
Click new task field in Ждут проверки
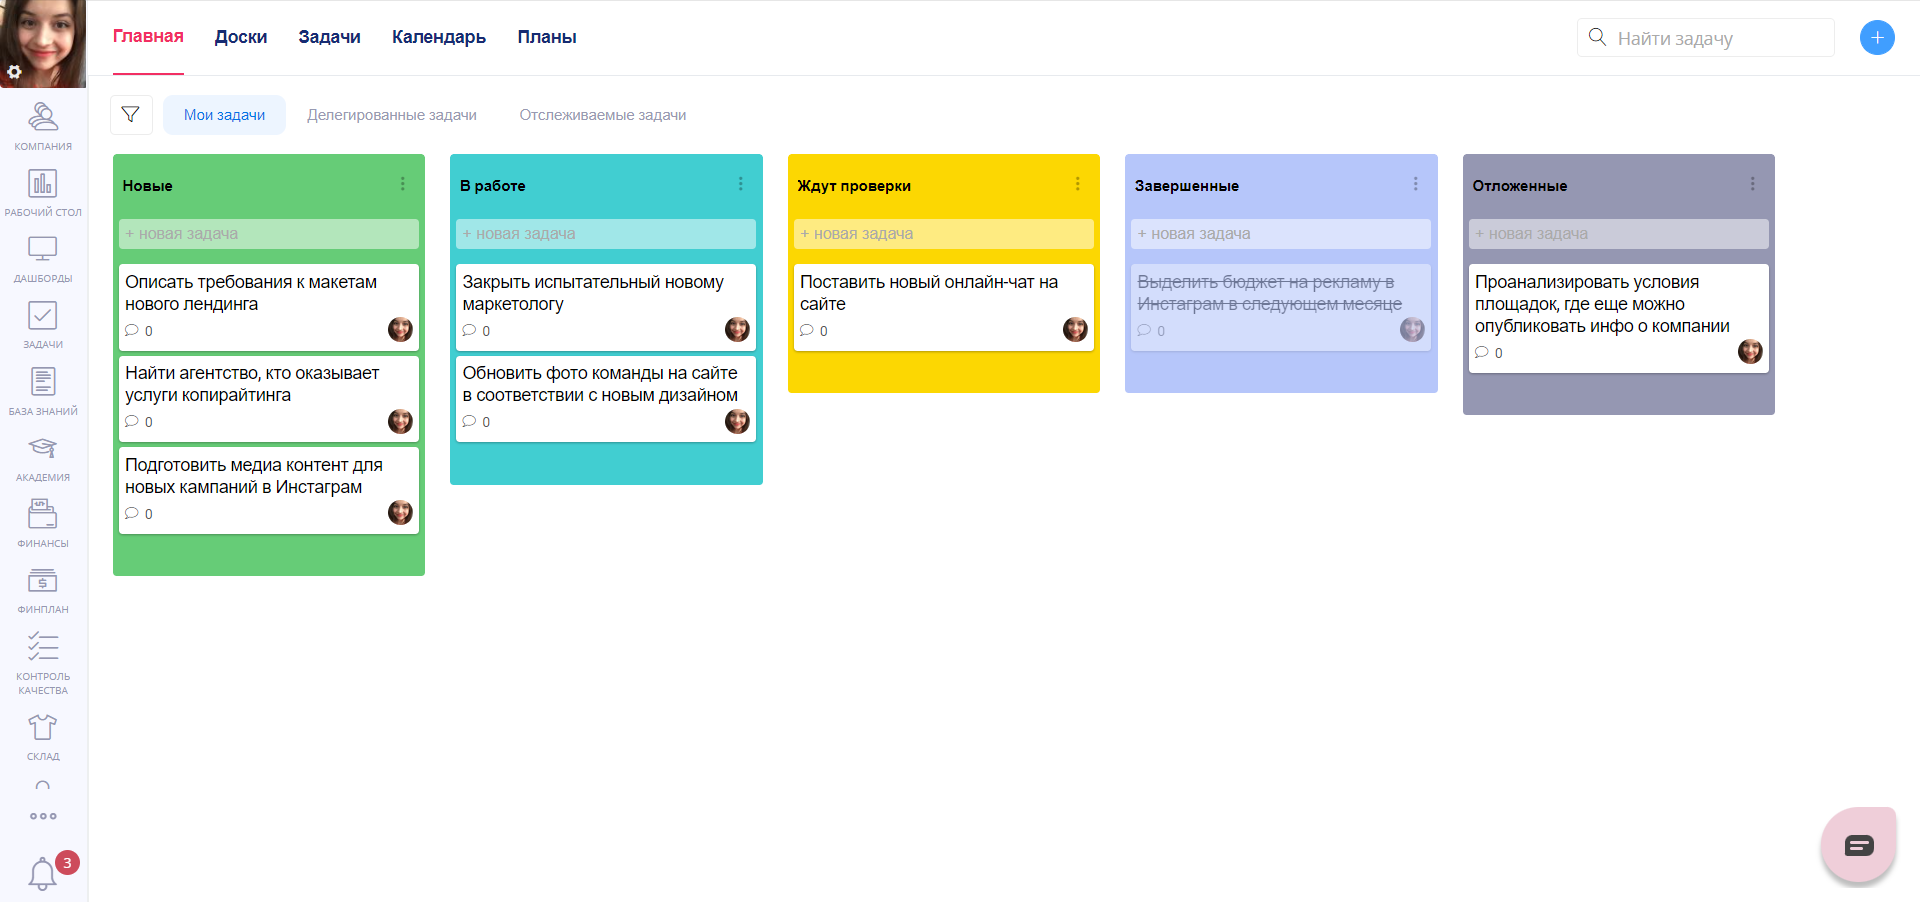(943, 234)
